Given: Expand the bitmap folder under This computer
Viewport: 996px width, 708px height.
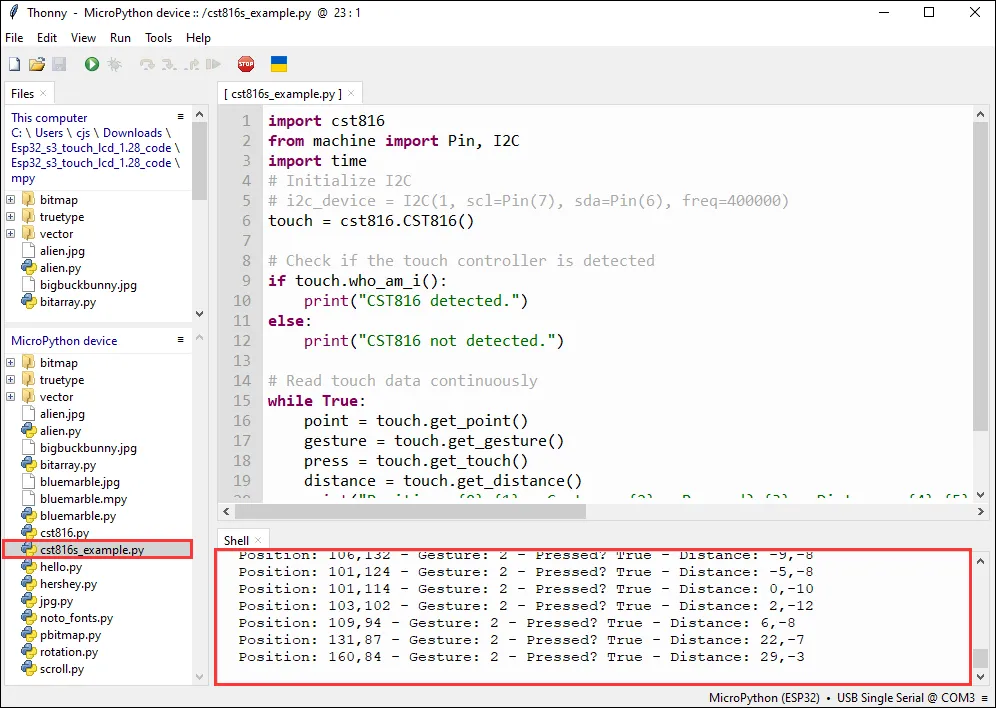Looking at the screenshot, I should click(x=11, y=200).
